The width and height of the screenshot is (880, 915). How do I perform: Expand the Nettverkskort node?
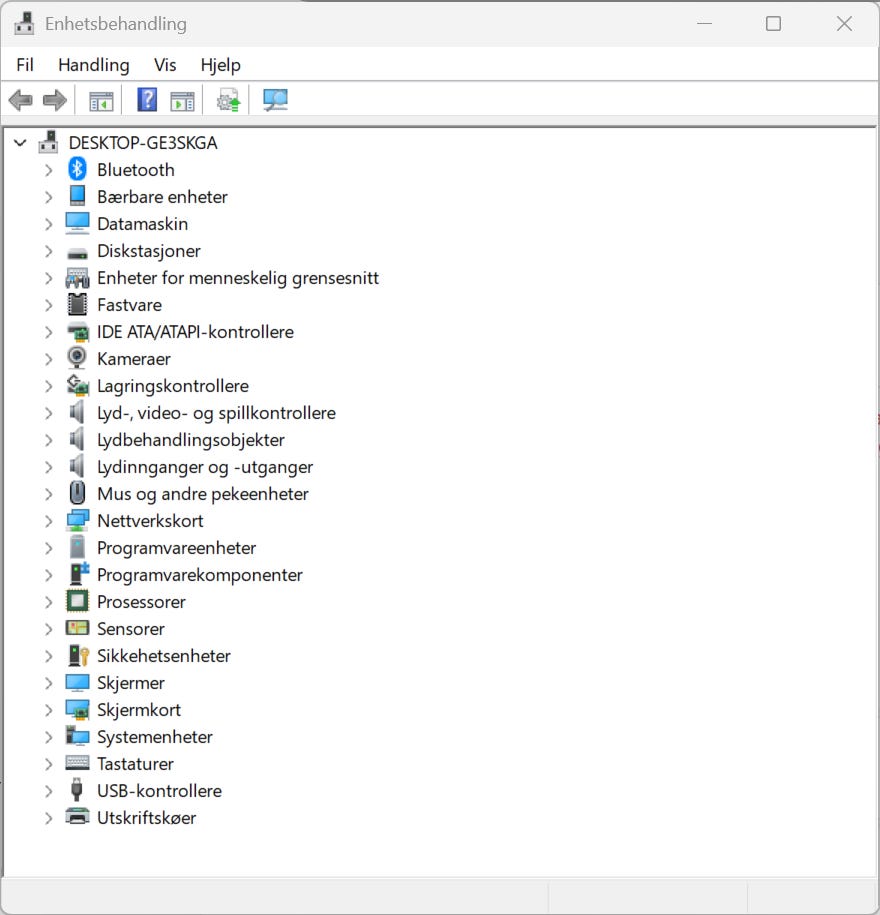tap(48, 521)
